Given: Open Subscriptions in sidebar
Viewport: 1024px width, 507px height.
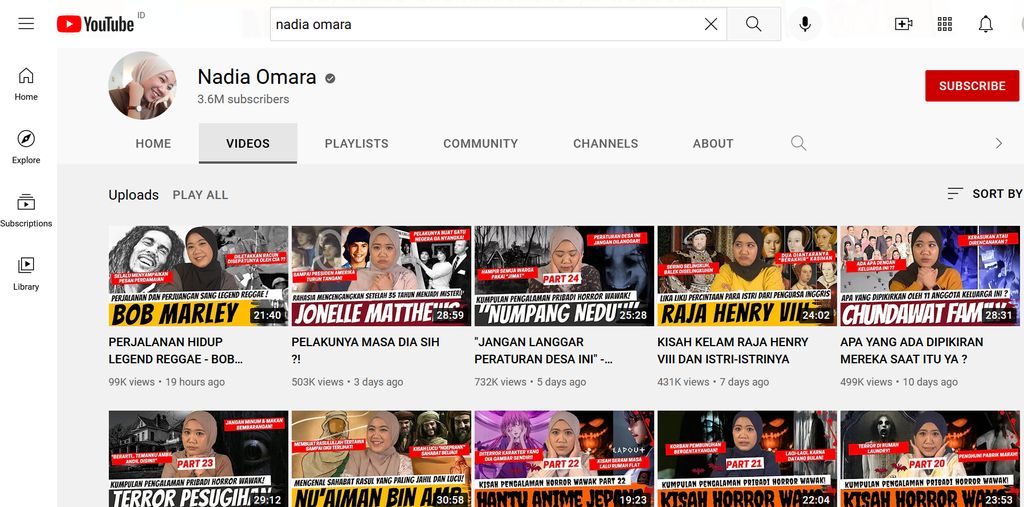Looking at the screenshot, I should pos(26,210).
